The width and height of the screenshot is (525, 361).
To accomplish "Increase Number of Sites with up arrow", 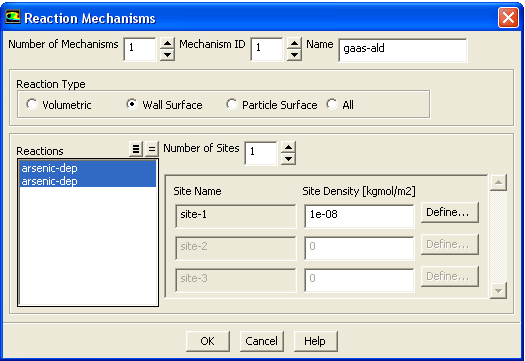I will coord(288,147).
